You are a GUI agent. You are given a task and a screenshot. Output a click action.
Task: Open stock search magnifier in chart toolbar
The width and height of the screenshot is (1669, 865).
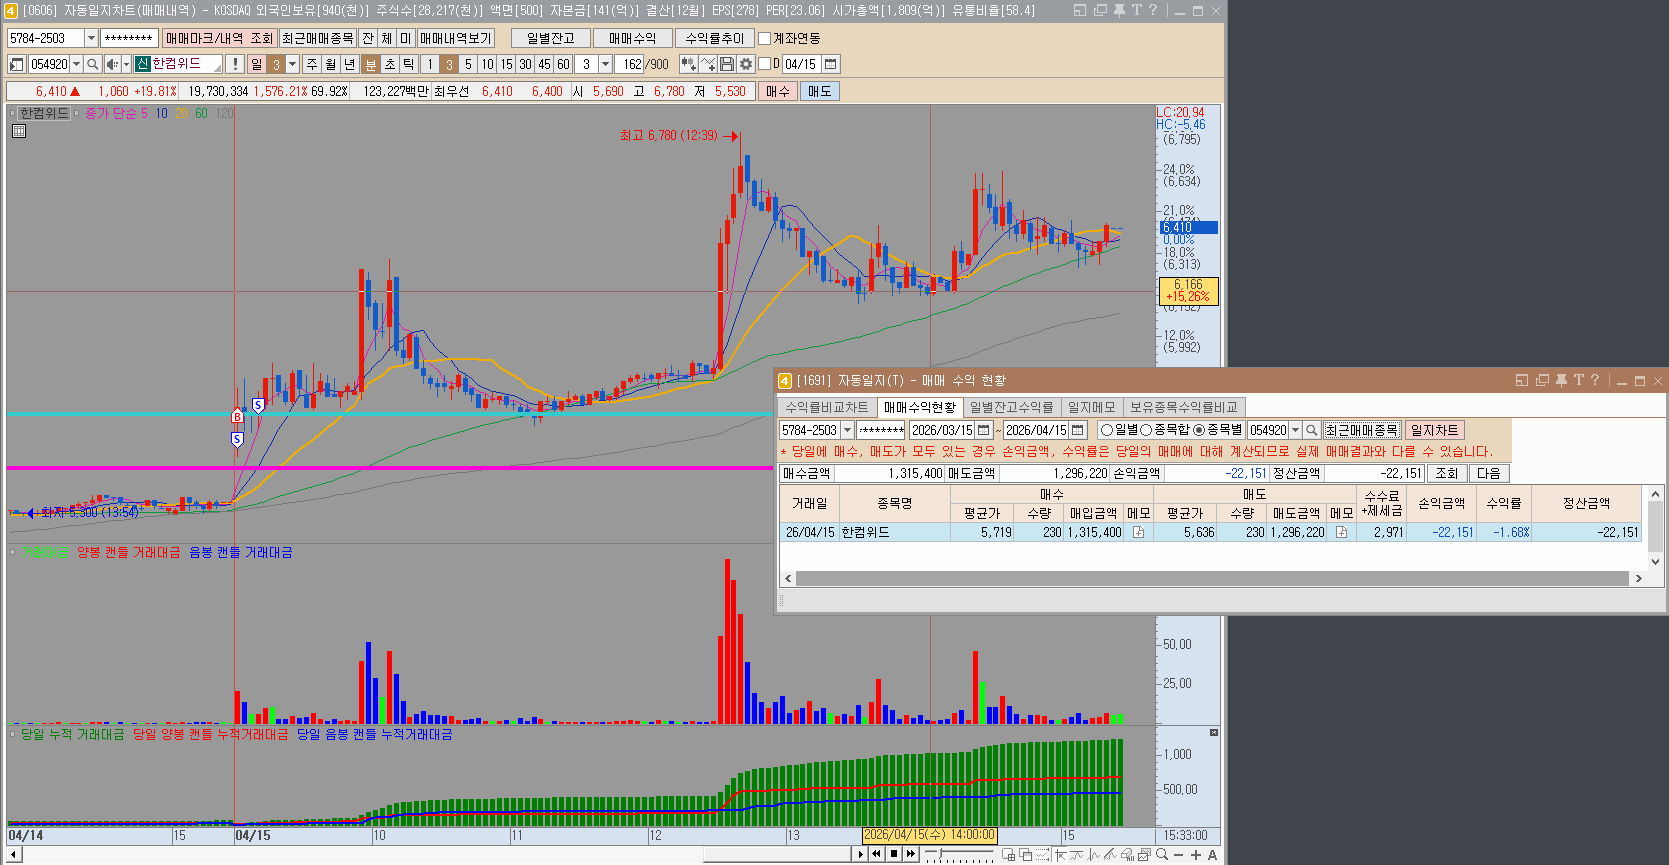click(92, 64)
